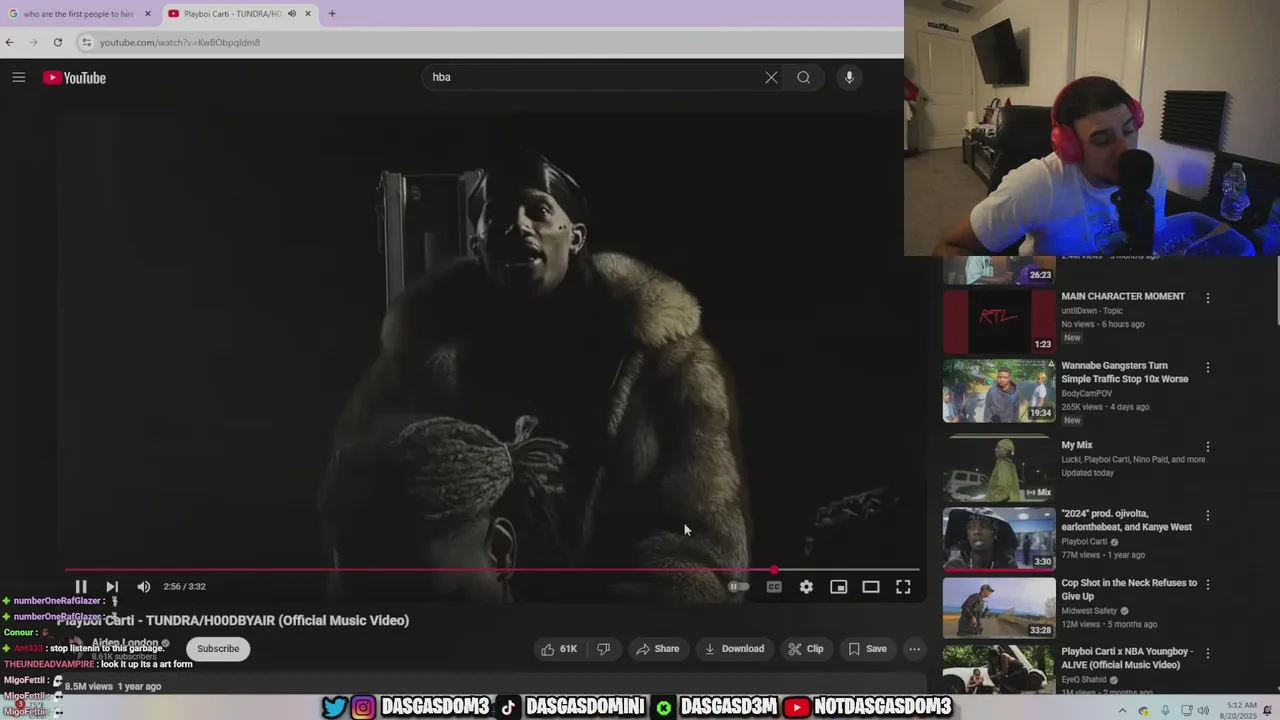The width and height of the screenshot is (1280, 720).
Task: Click the Playboi Carti channel name in sidebar
Action: pyautogui.click(x=1084, y=542)
